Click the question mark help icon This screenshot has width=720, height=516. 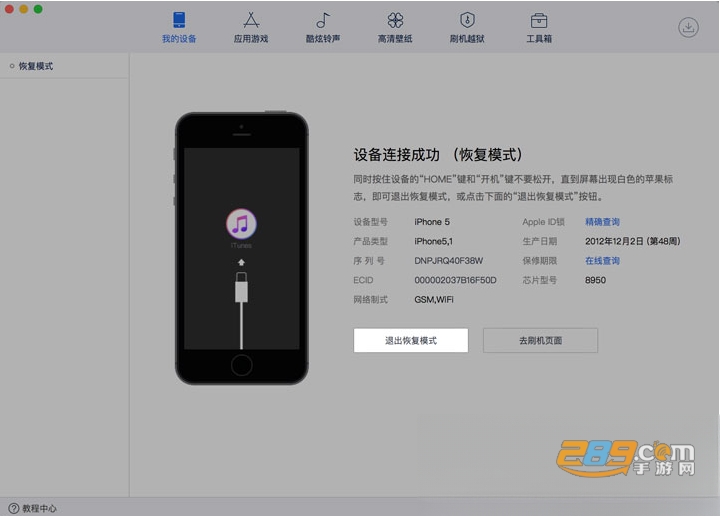(14, 508)
